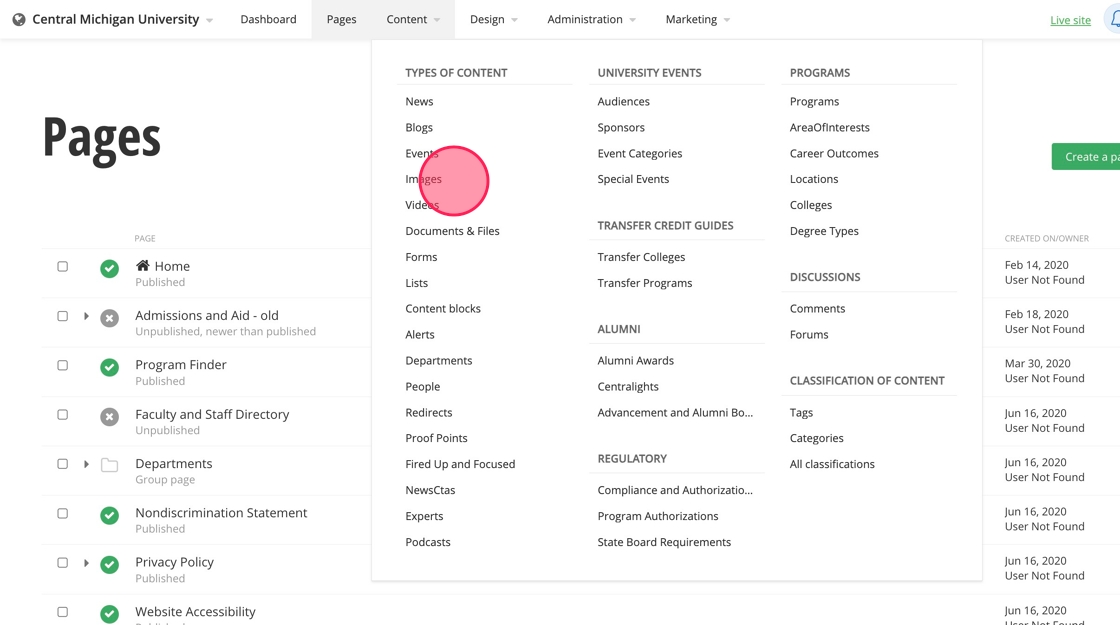Viewport: 1120px width, 625px height.
Task: Open the Dashboard tab
Action: point(268,19)
